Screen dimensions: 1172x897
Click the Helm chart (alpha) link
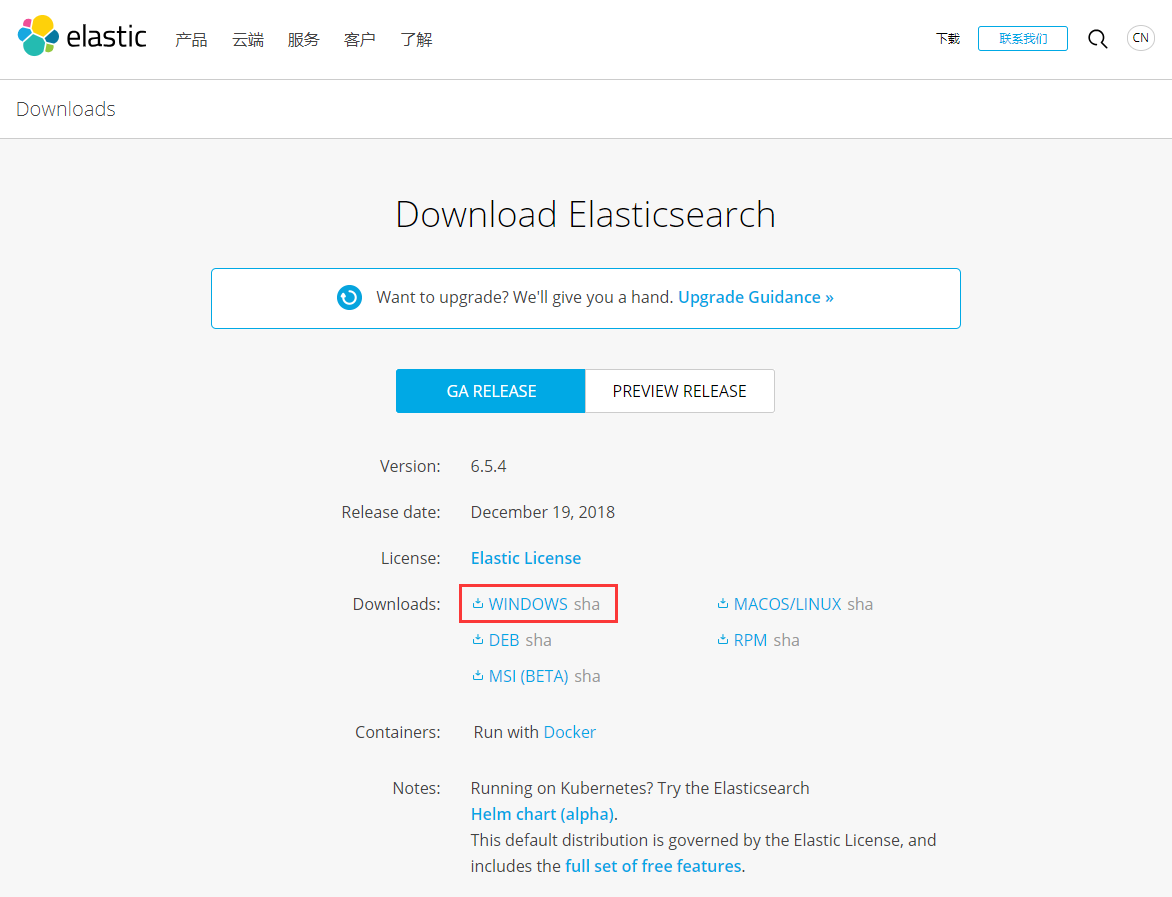541,813
